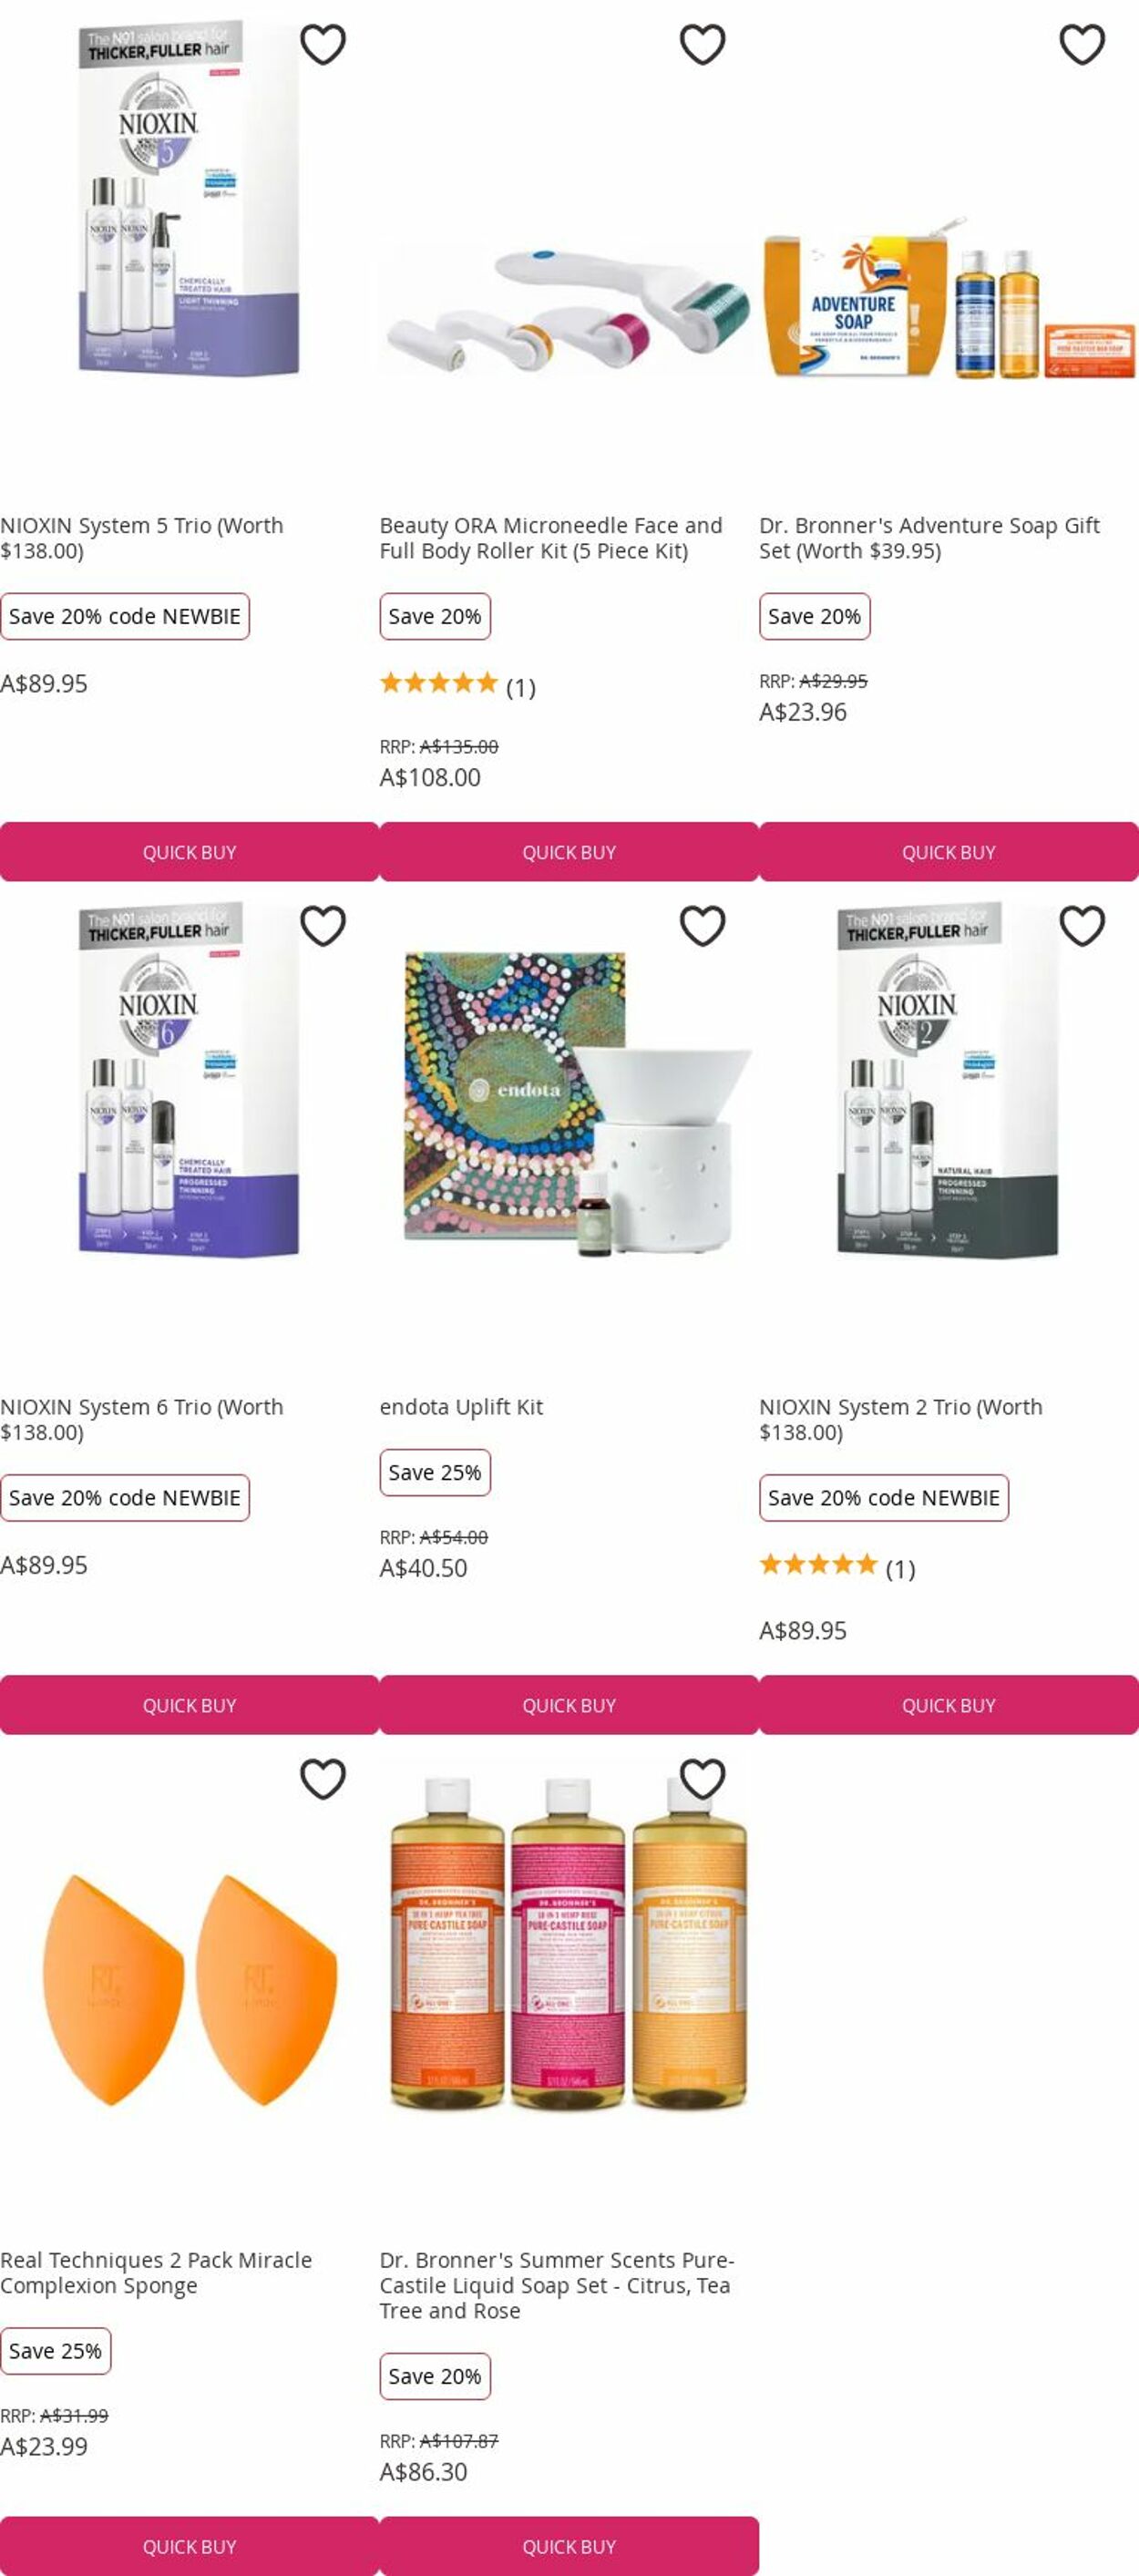Click the Save 25% badge on endota kit
Image resolution: width=1139 pixels, height=2576 pixels.
point(435,1472)
